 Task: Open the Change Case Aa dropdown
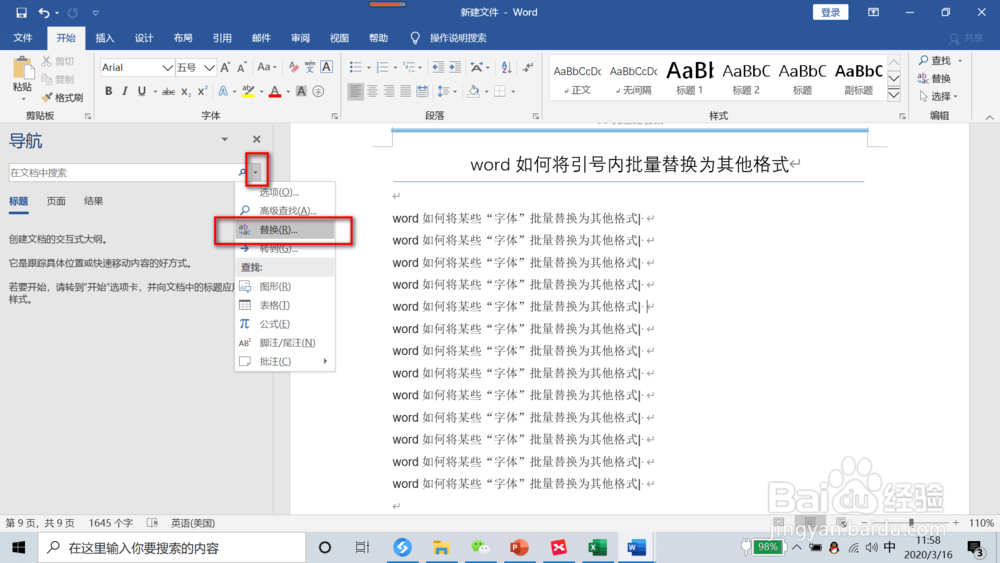(267, 67)
